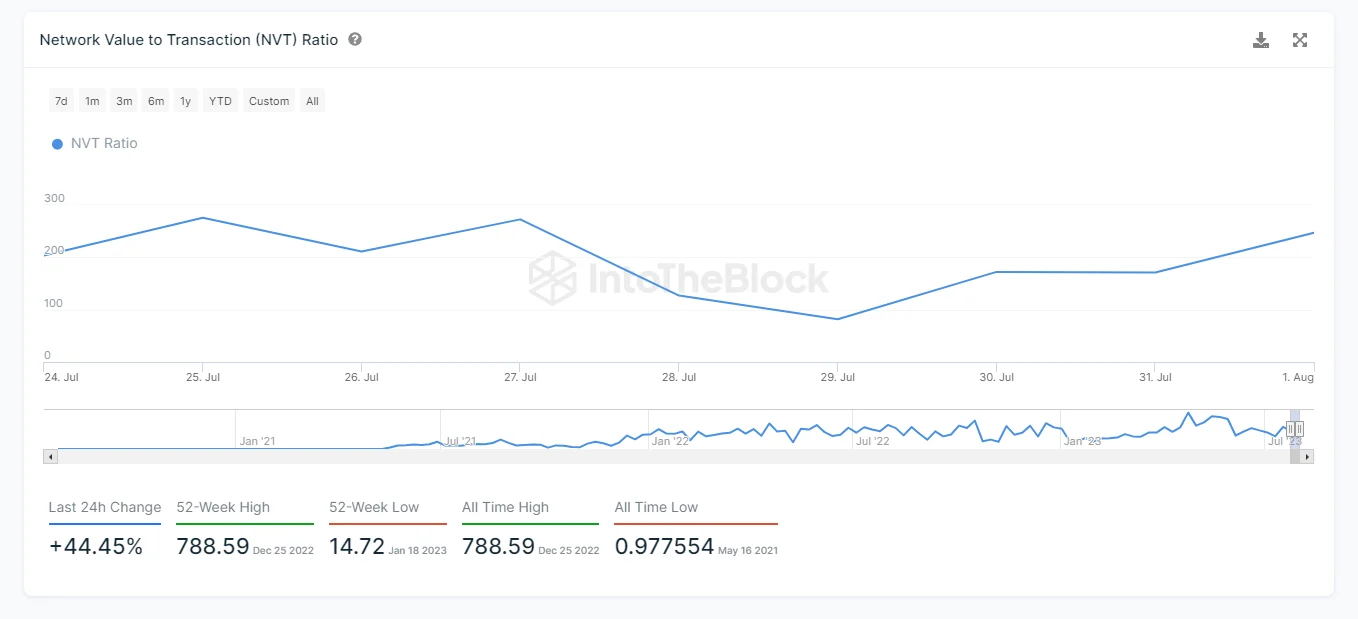Click the left range handle in the navigator
The image size is (1358, 619).
1290,429
